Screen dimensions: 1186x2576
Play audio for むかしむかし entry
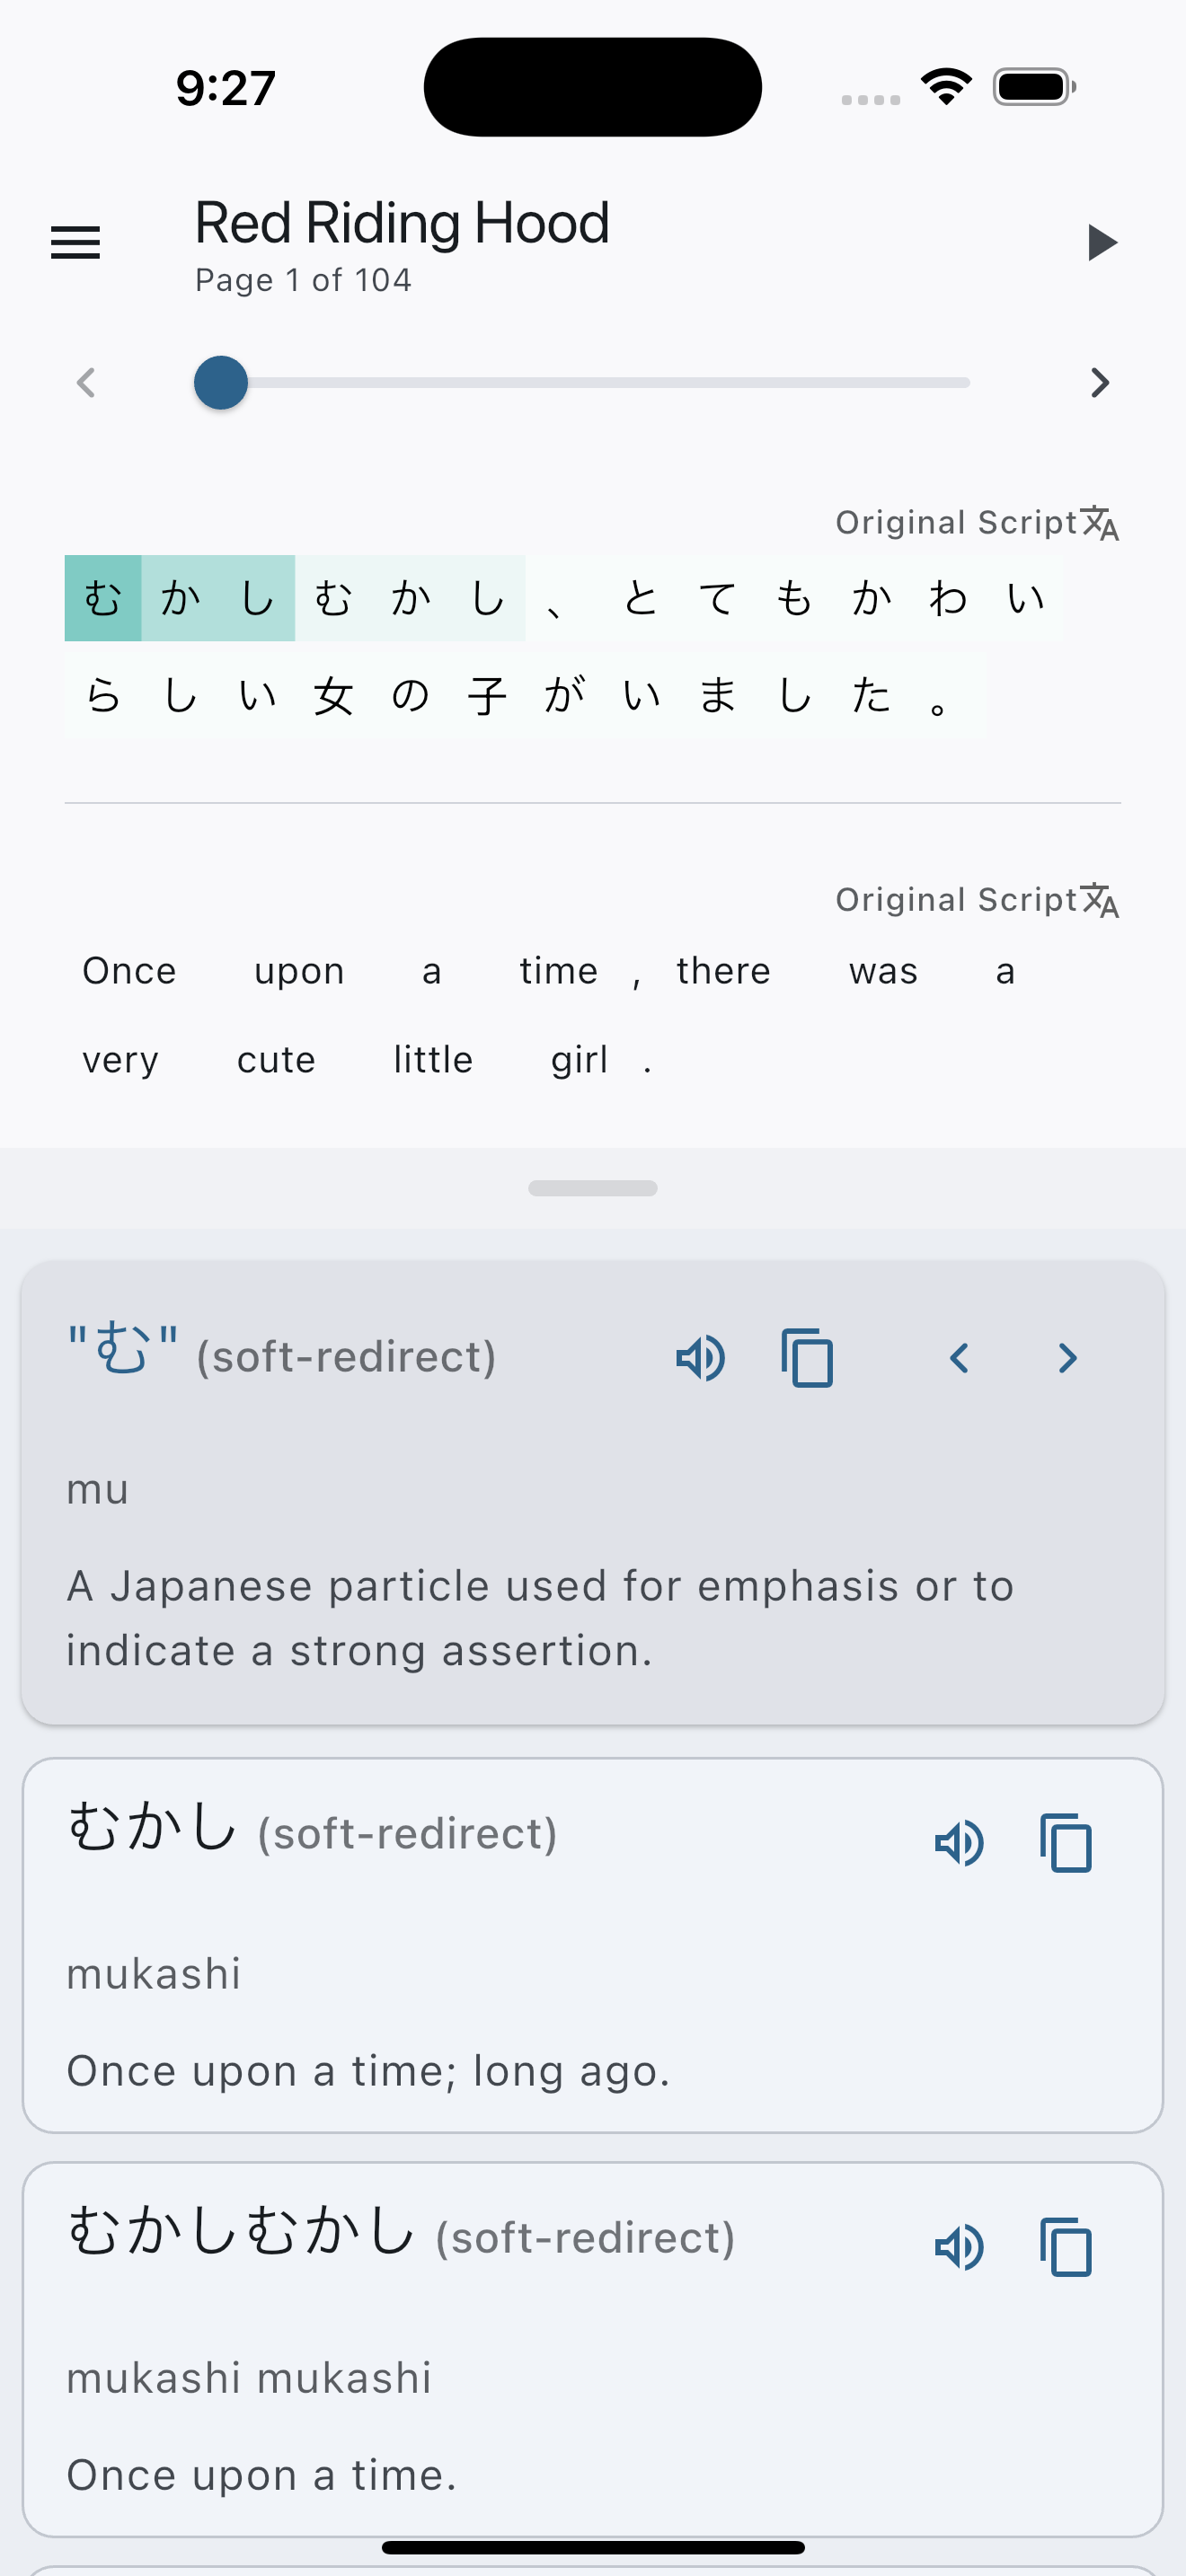[x=959, y=2247]
